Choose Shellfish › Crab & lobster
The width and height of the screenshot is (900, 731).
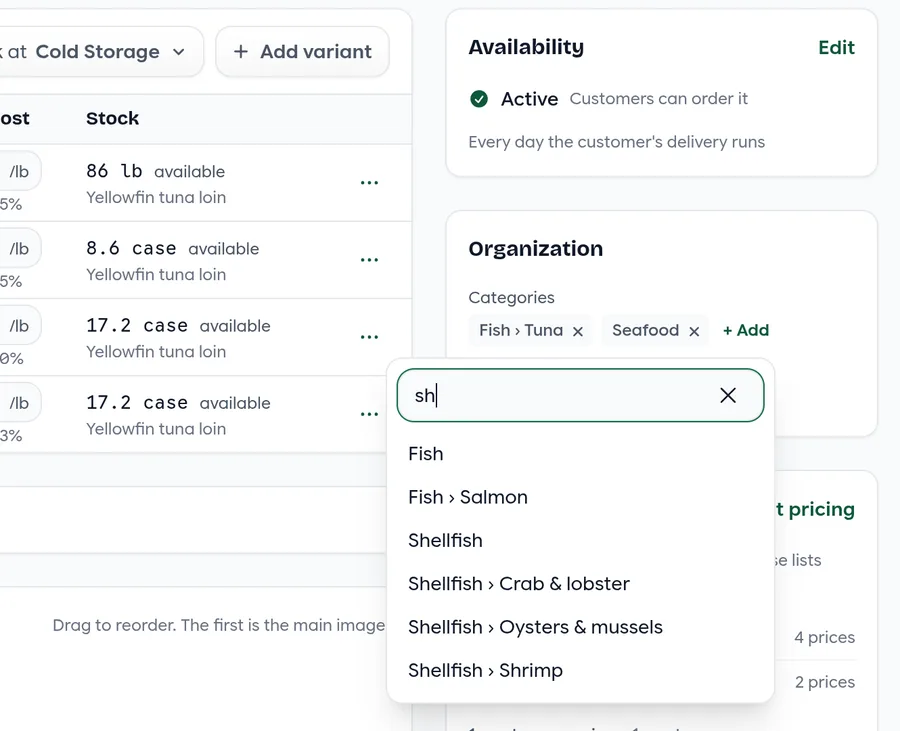(x=580, y=584)
